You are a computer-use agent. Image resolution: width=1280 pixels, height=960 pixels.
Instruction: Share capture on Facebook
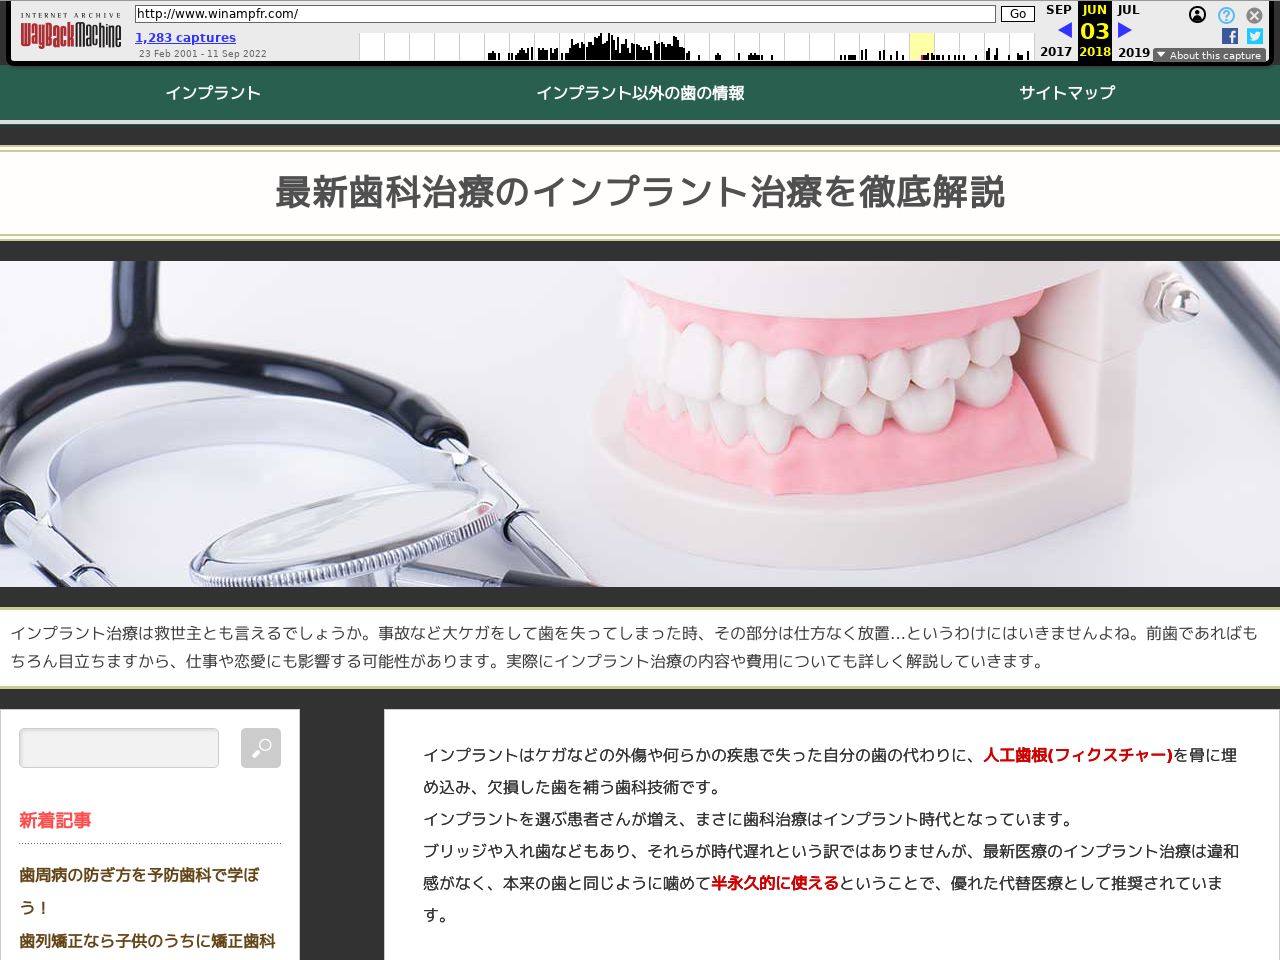tap(1230, 36)
